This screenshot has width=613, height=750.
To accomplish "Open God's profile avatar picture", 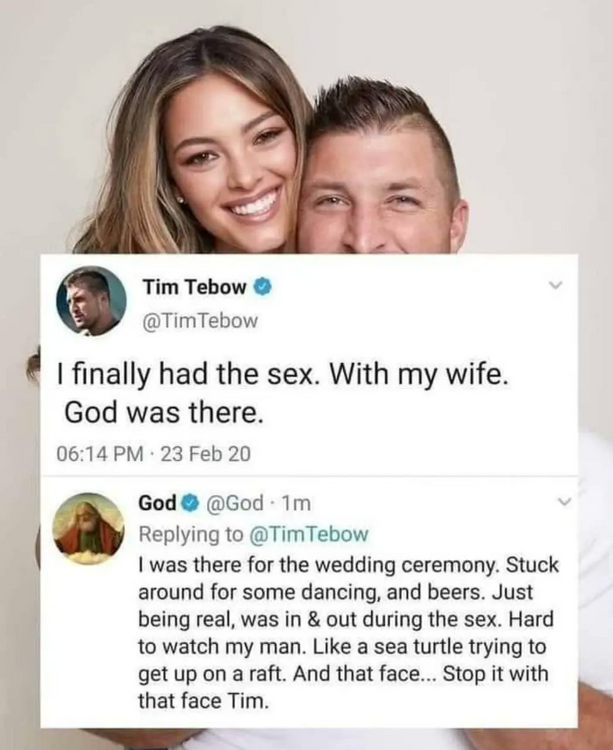I will point(88,529).
